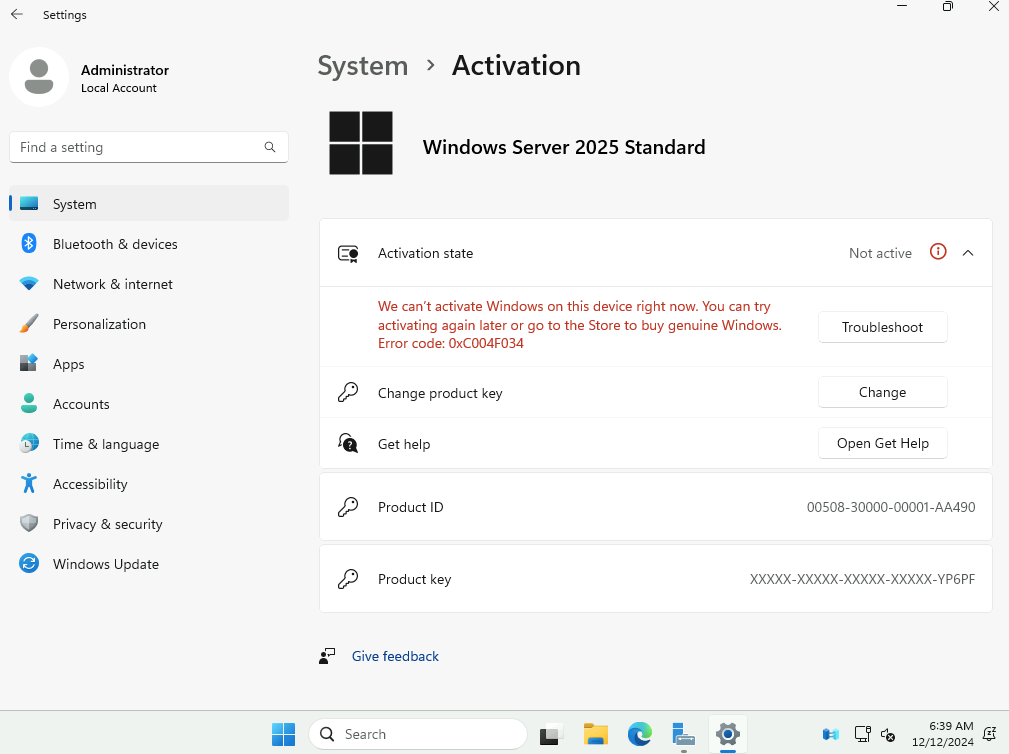
Task: Click the Network wifi icon in sidebar
Action: (x=29, y=284)
